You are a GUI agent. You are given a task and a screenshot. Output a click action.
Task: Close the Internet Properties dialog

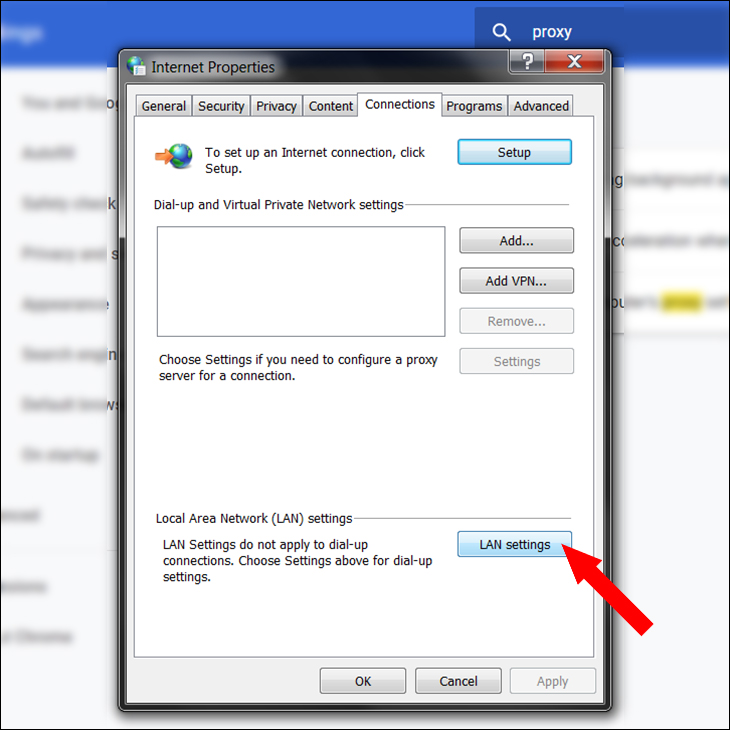575,61
